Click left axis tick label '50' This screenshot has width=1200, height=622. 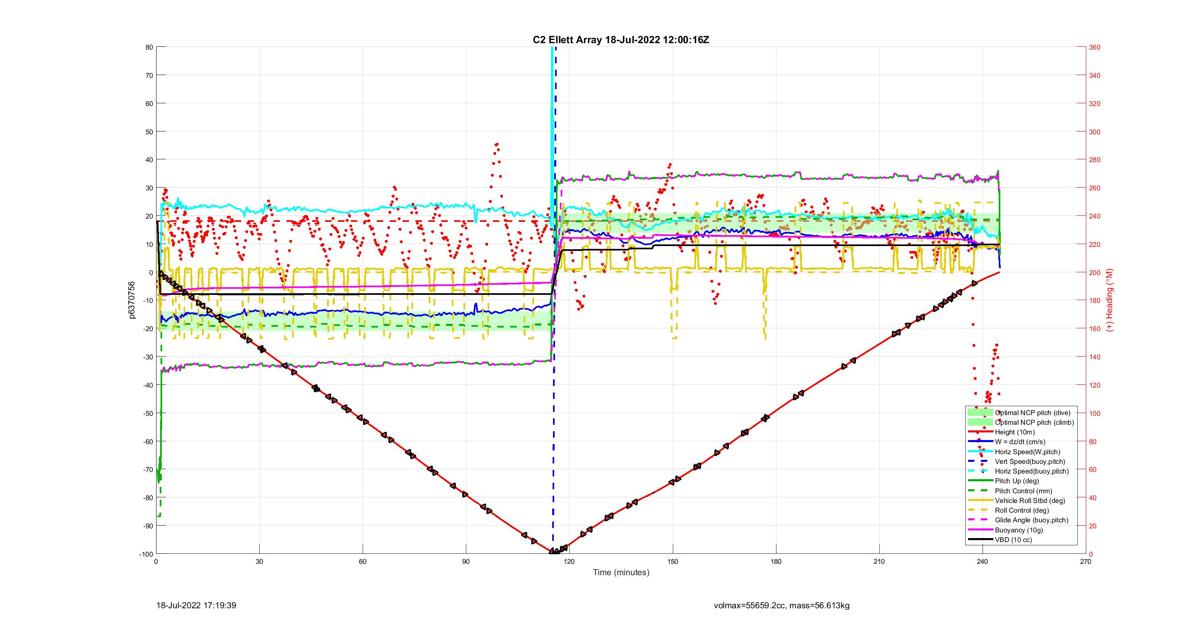(148, 131)
